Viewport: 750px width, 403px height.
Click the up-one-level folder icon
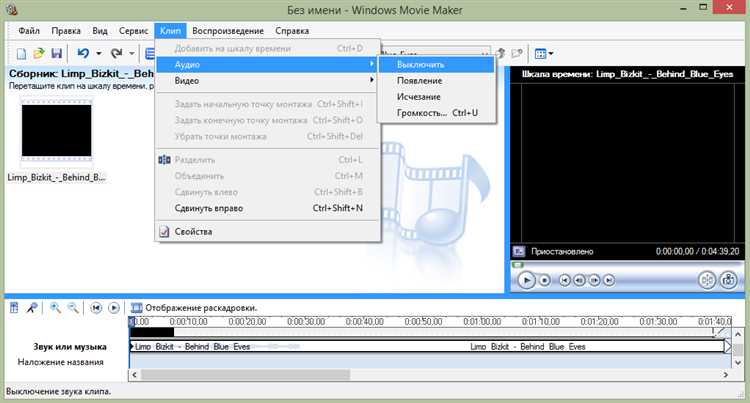(x=501, y=54)
